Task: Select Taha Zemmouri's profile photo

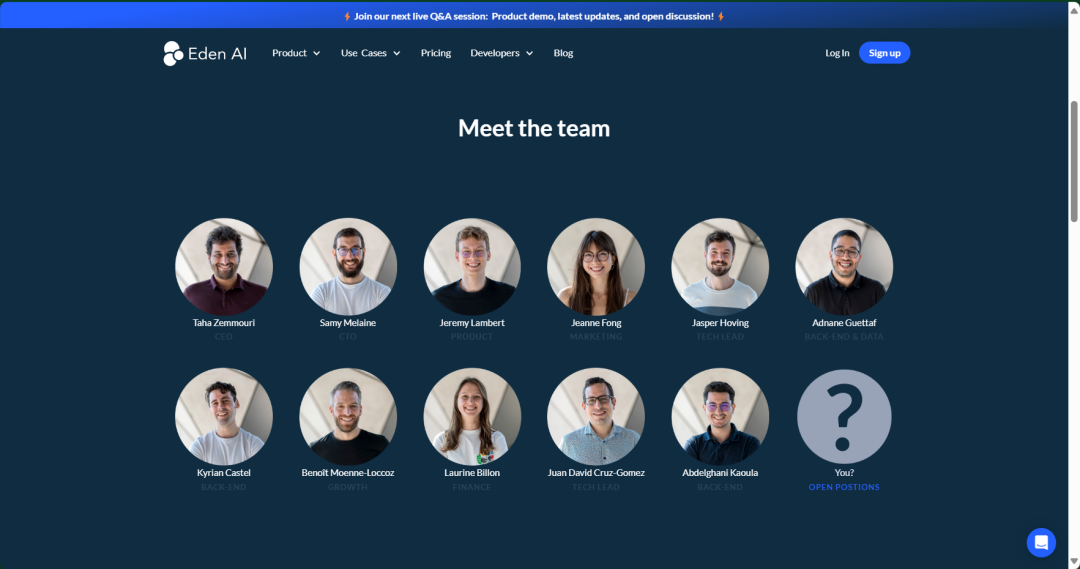Action: [224, 267]
